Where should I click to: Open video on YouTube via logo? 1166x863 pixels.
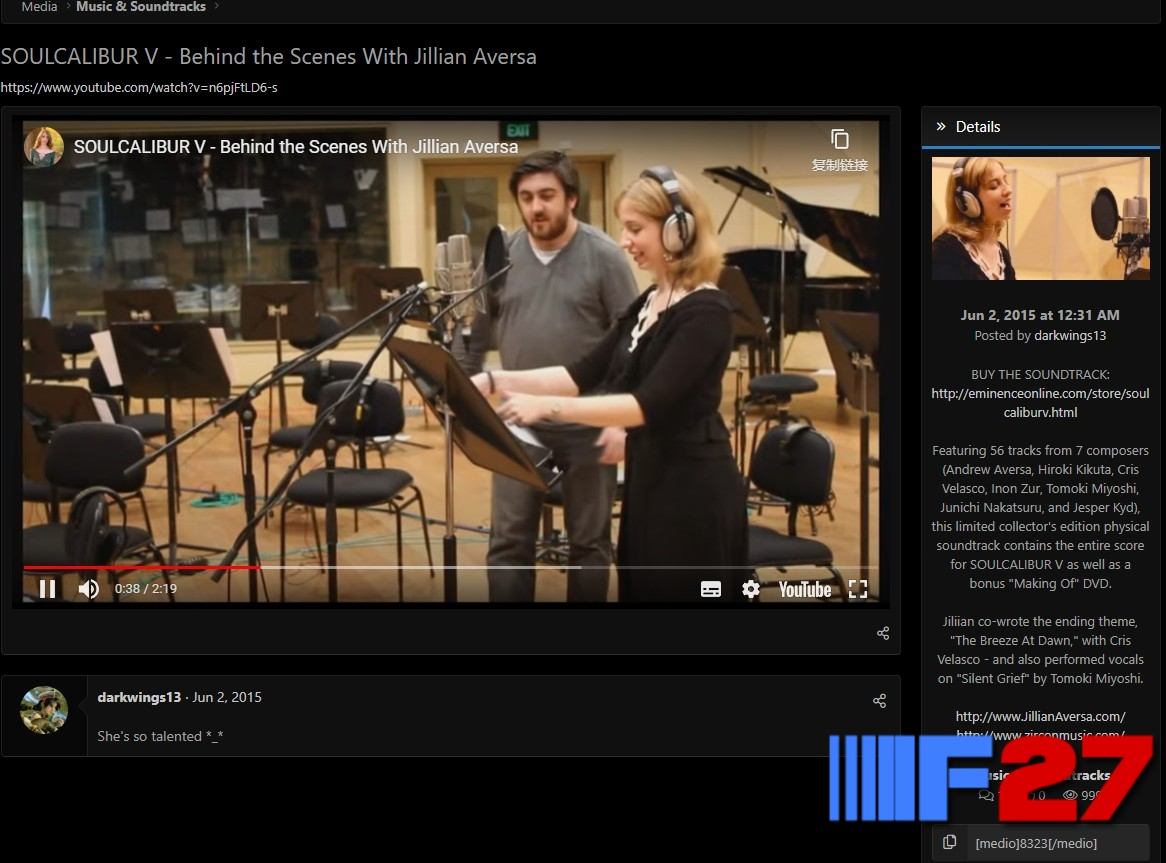805,589
